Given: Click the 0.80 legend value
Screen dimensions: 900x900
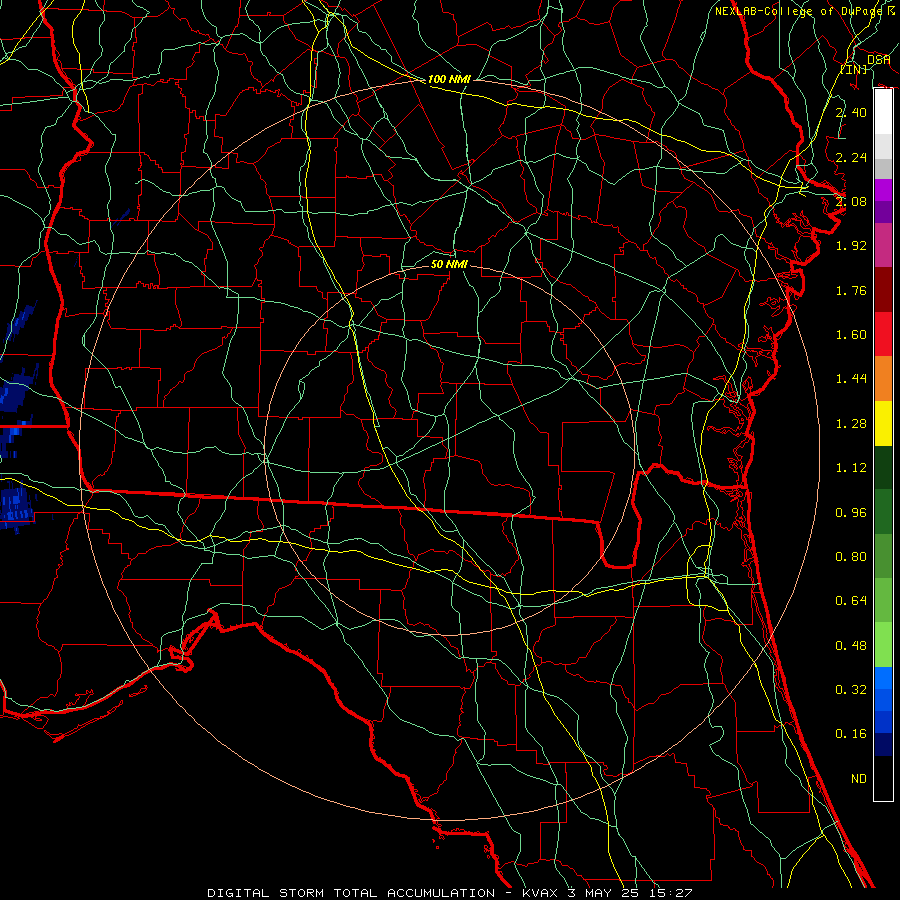Looking at the screenshot, I should point(851,557).
